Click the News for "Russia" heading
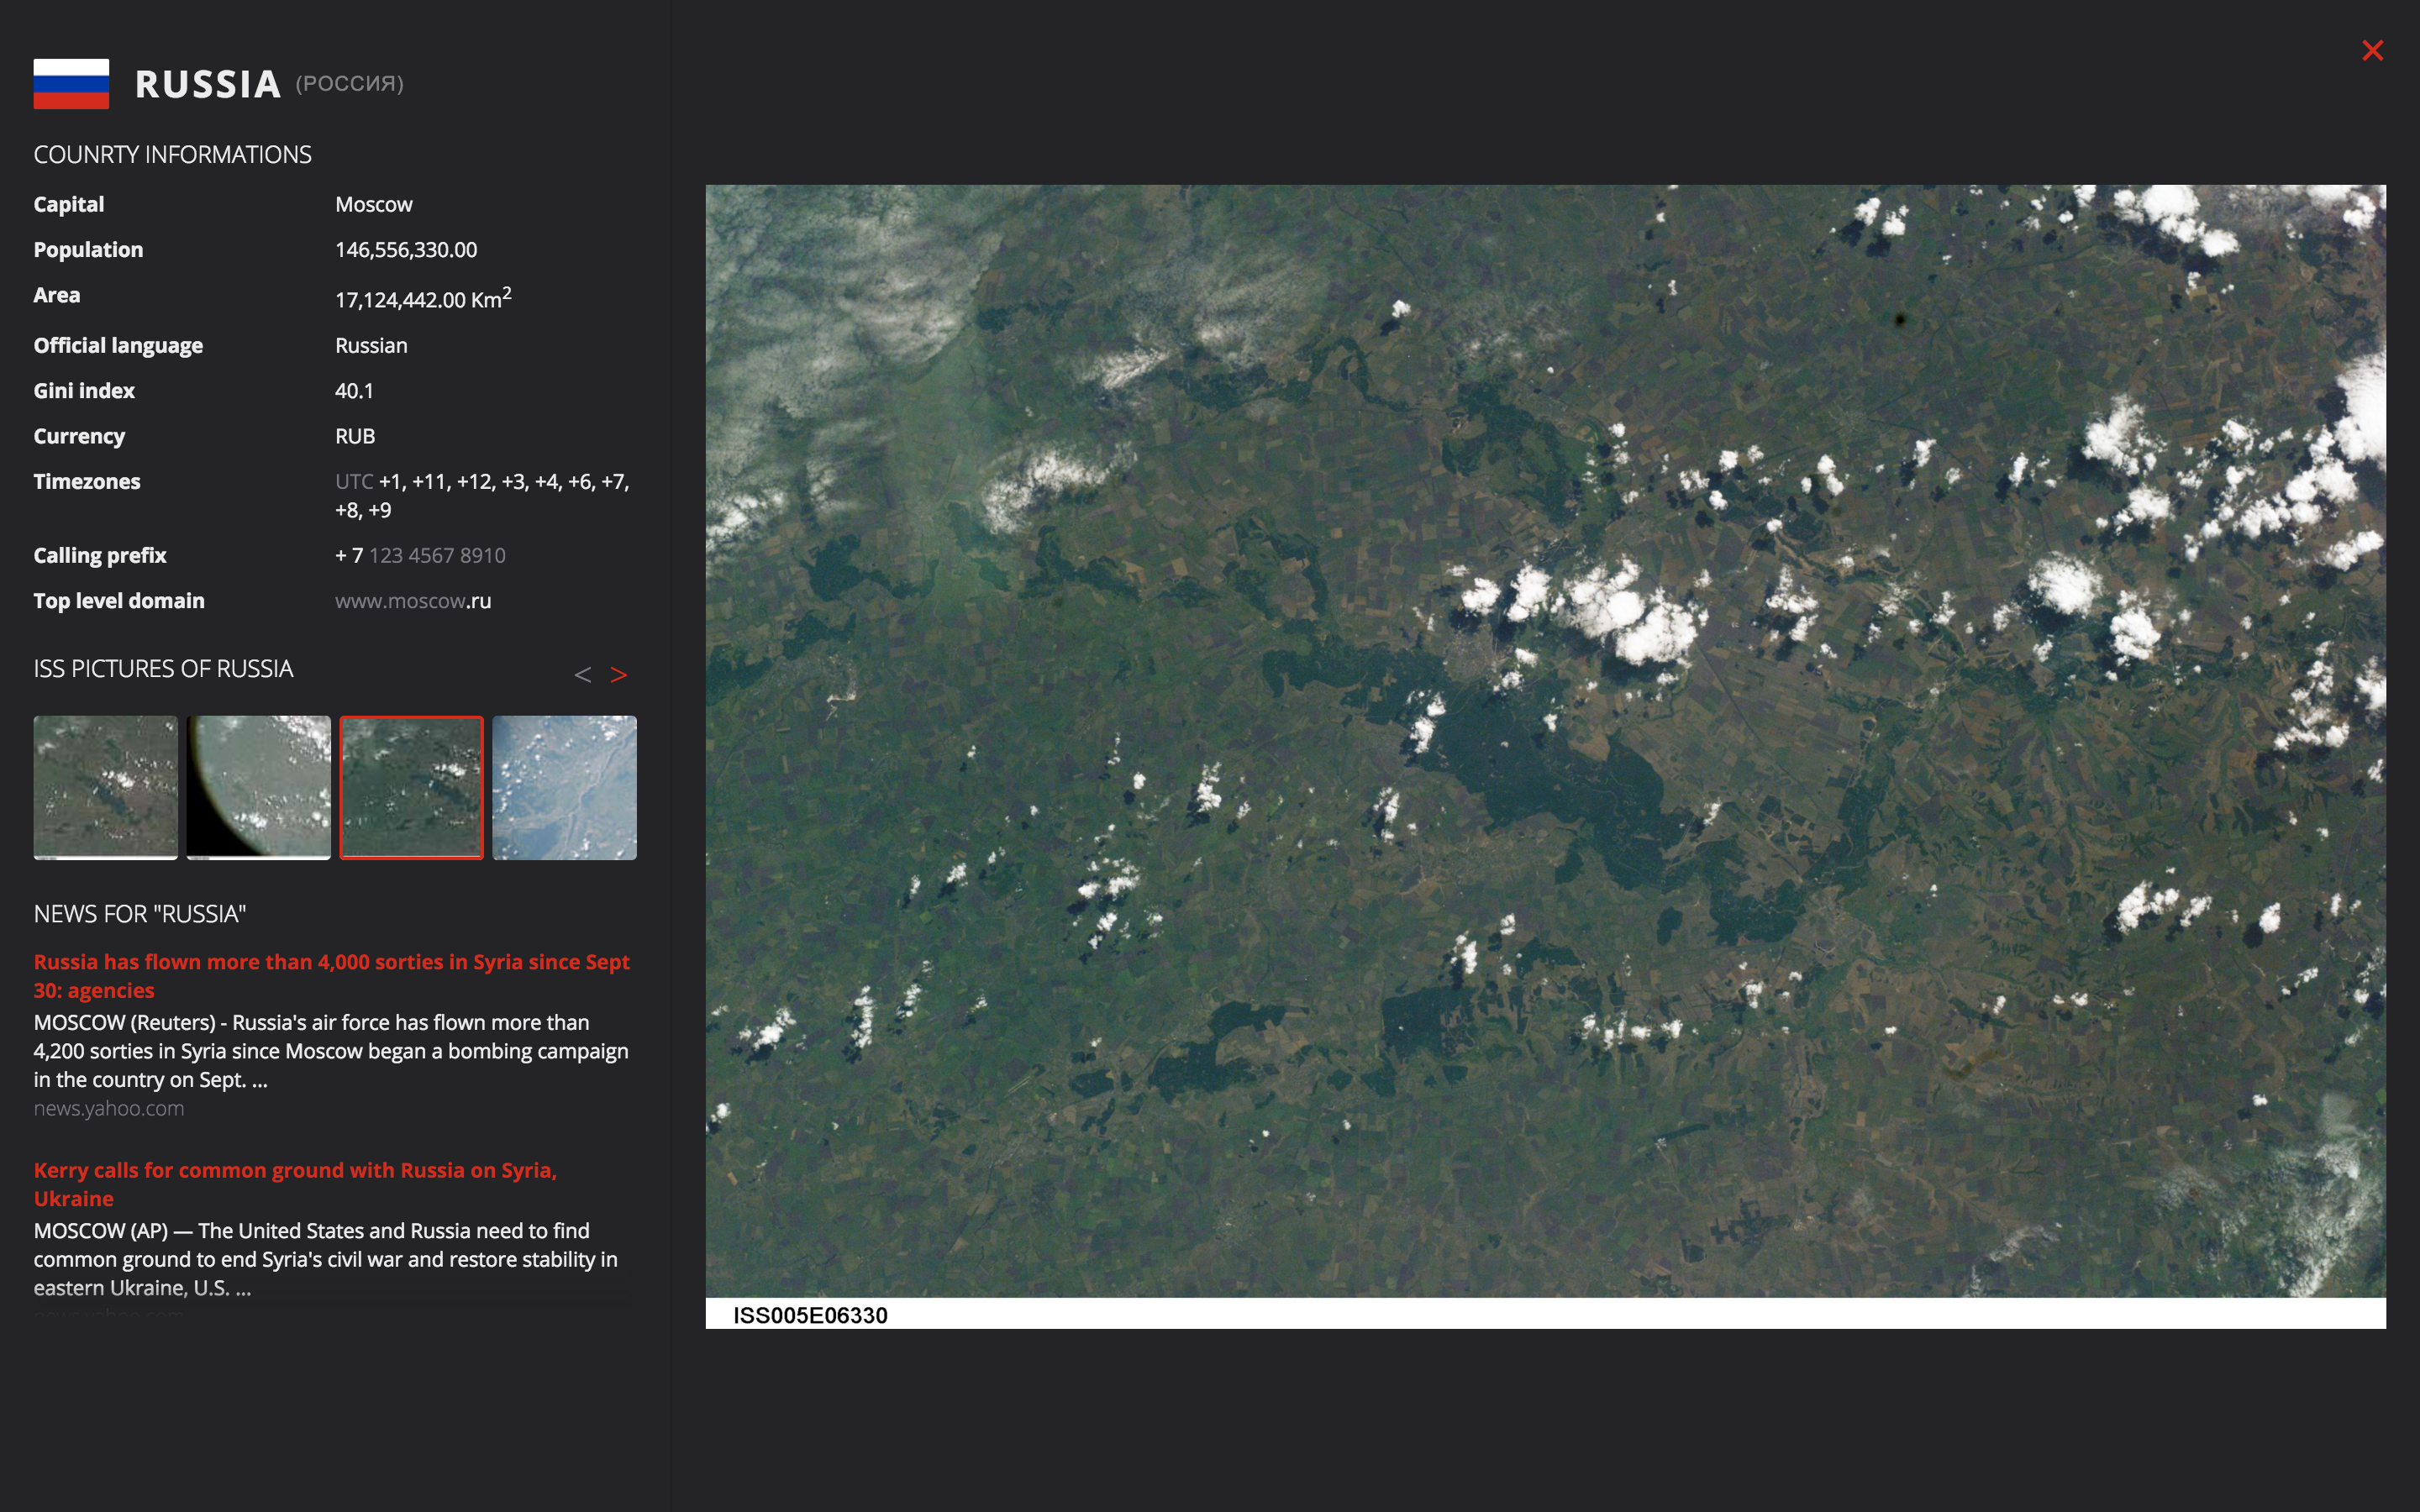This screenshot has height=1512, width=2420. tap(140, 913)
